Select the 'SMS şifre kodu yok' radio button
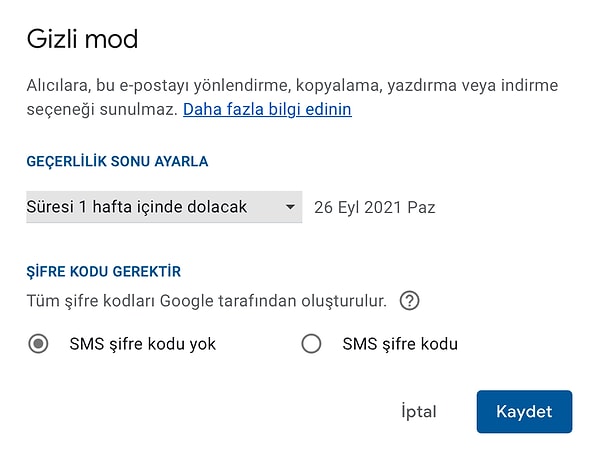 coord(38,343)
